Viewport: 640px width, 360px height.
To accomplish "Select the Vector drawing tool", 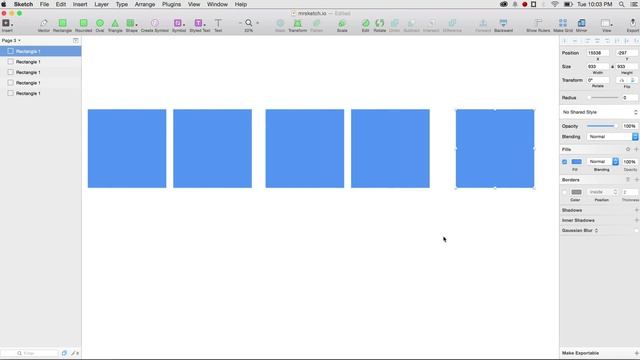I will point(44,25).
